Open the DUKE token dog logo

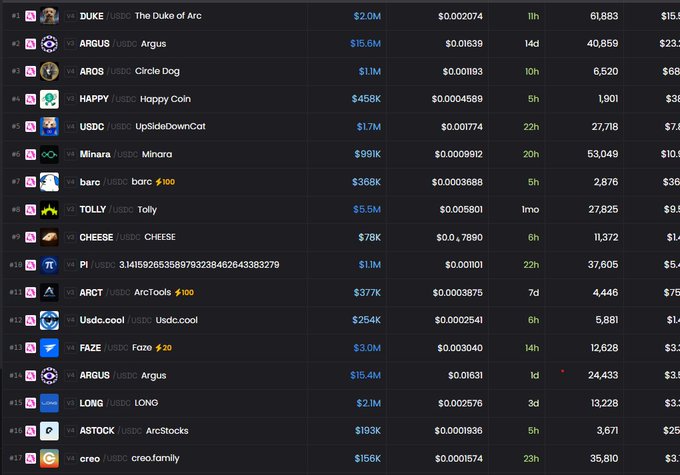pyautogui.click(x=49, y=16)
